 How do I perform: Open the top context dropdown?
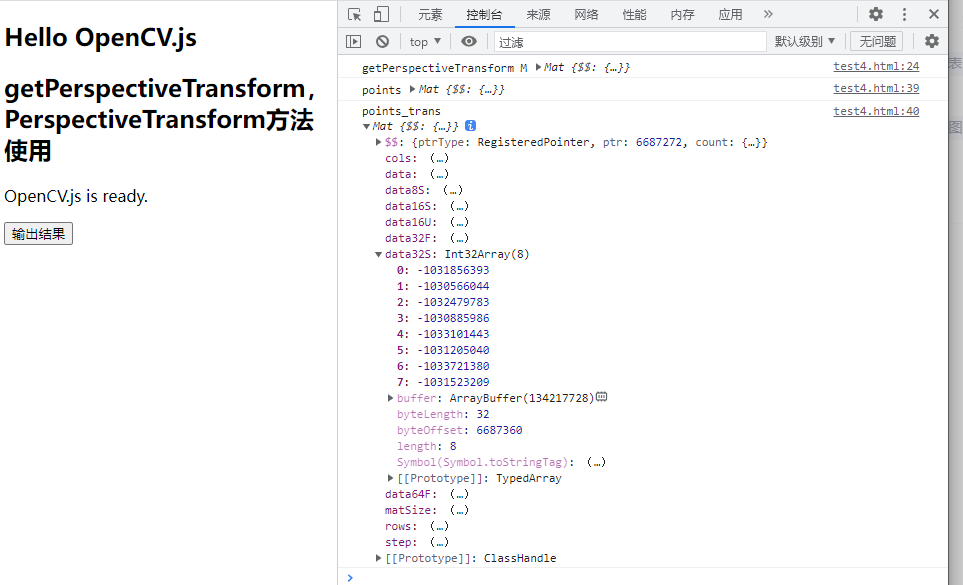coord(425,42)
